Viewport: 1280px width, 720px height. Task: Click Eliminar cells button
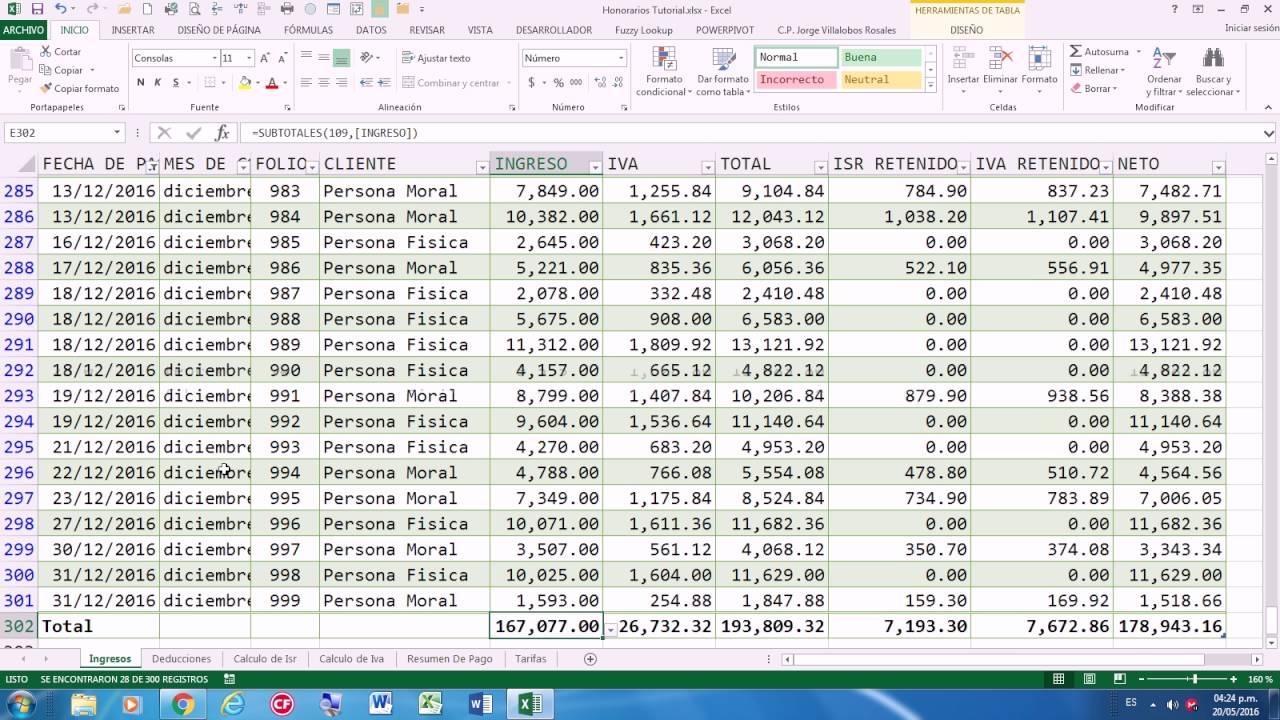pyautogui.click(x=1000, y=70)
